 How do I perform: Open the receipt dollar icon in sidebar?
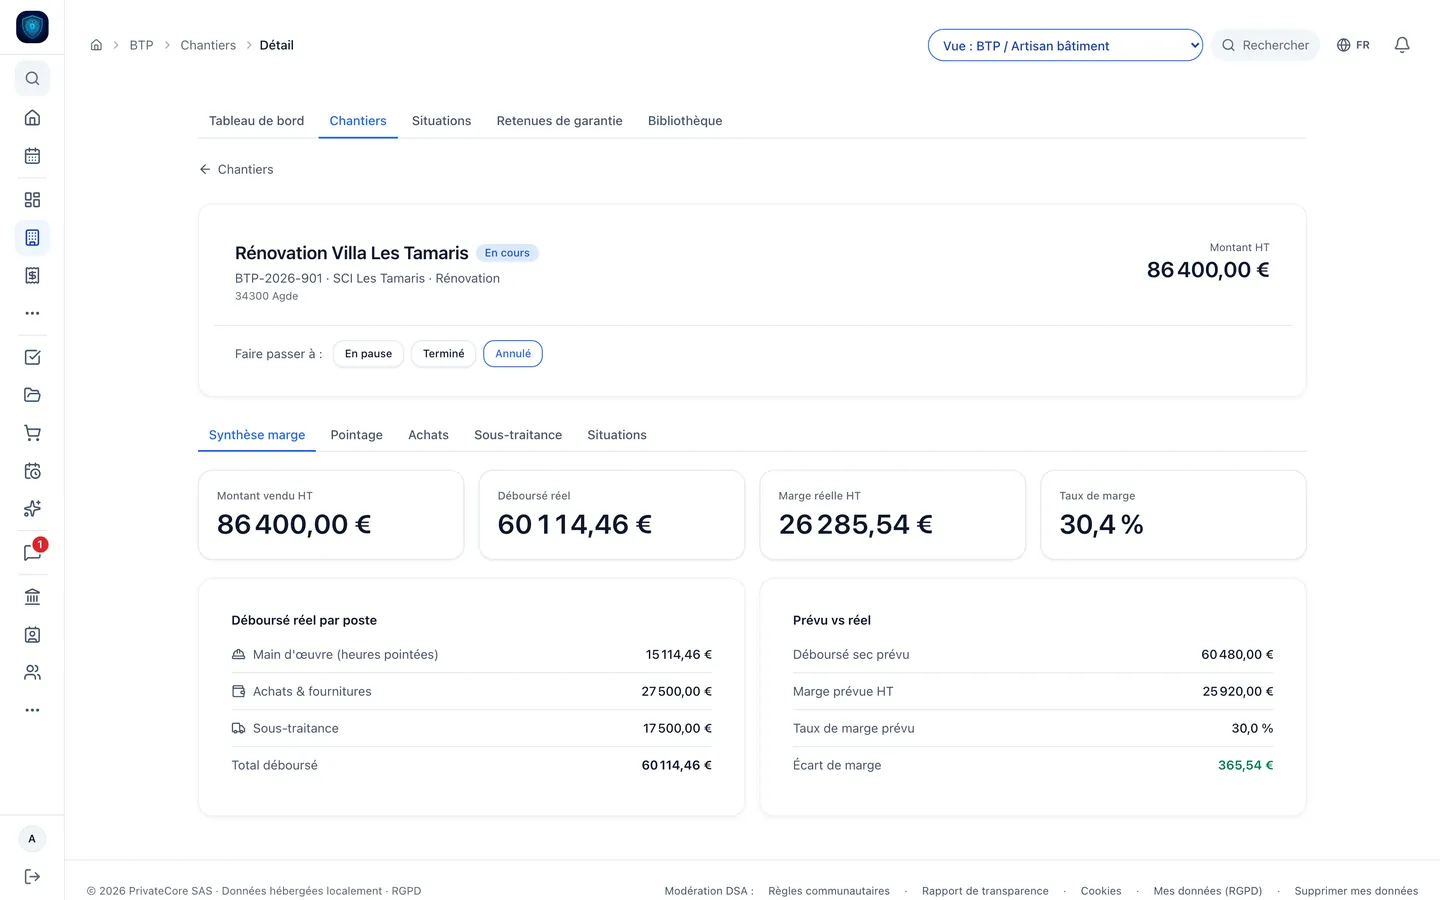click(x=32, y=275)
